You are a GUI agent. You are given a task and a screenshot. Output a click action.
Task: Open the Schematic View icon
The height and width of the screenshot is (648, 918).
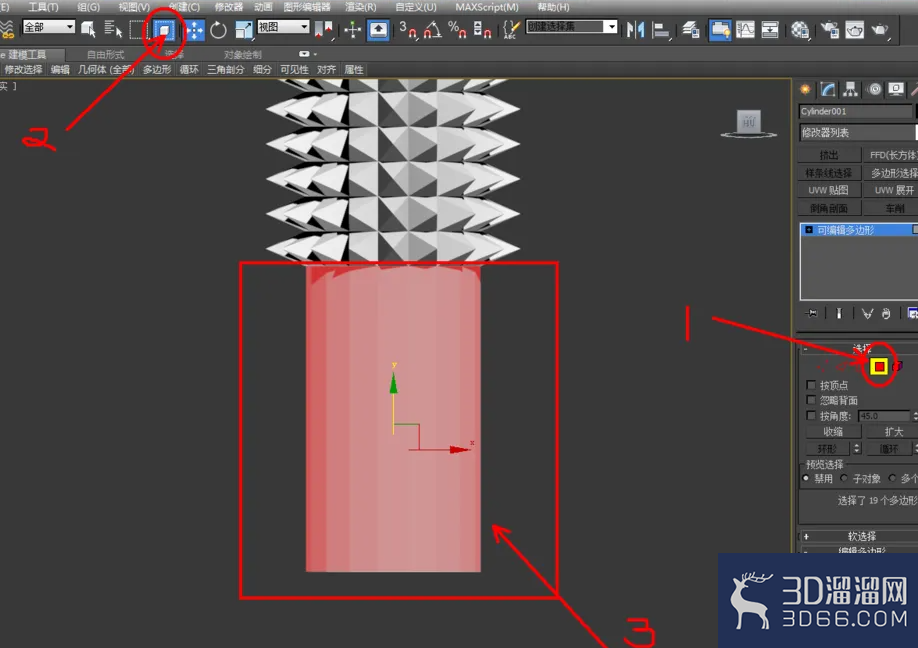(x=770, y=29)
